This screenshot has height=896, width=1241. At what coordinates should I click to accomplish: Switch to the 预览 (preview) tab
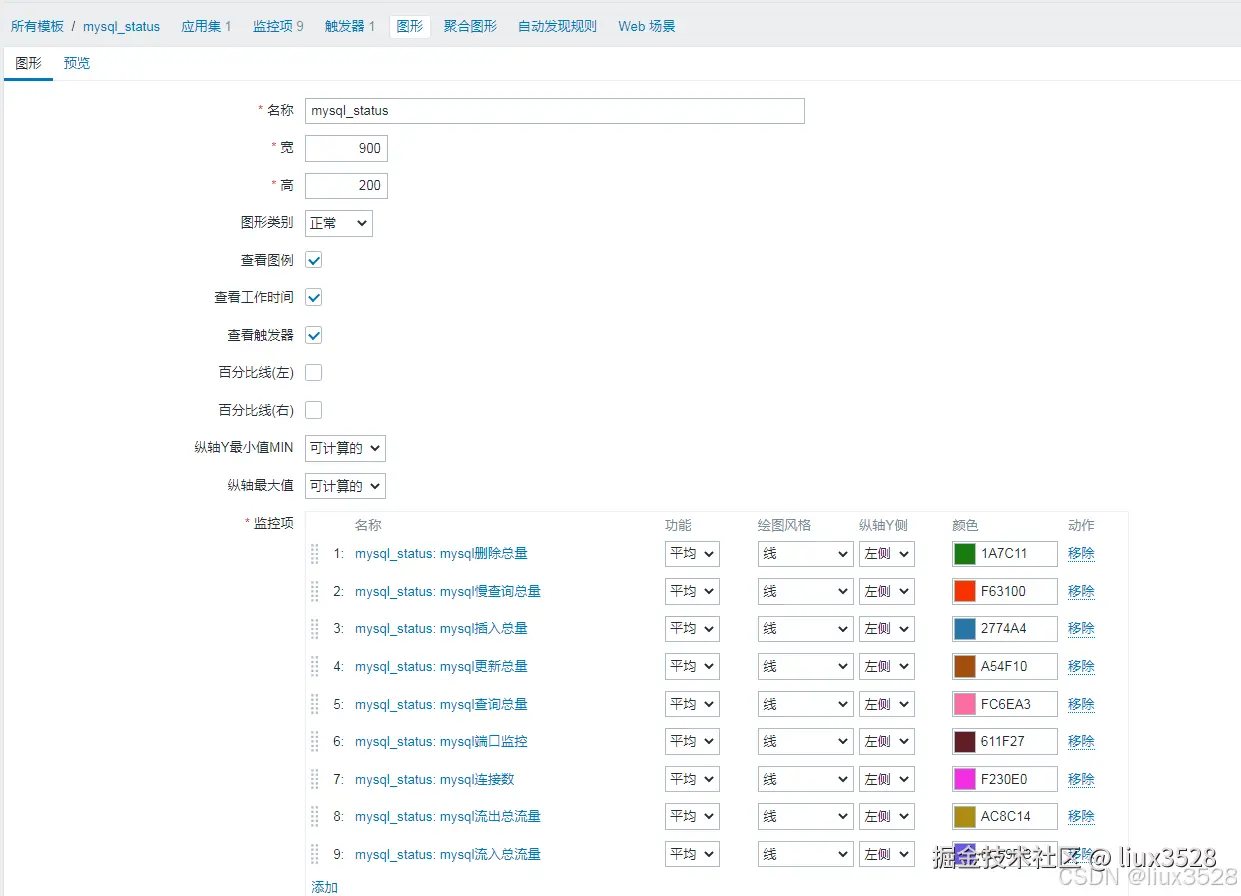pos(76,62)
